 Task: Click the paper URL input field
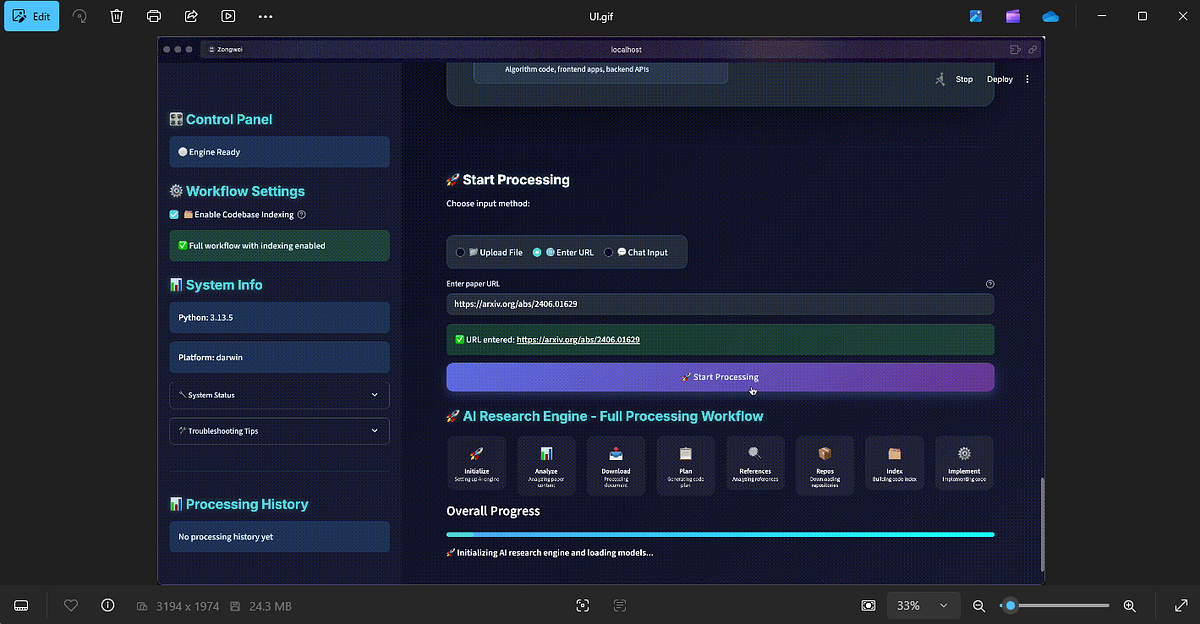coord(719,303)
